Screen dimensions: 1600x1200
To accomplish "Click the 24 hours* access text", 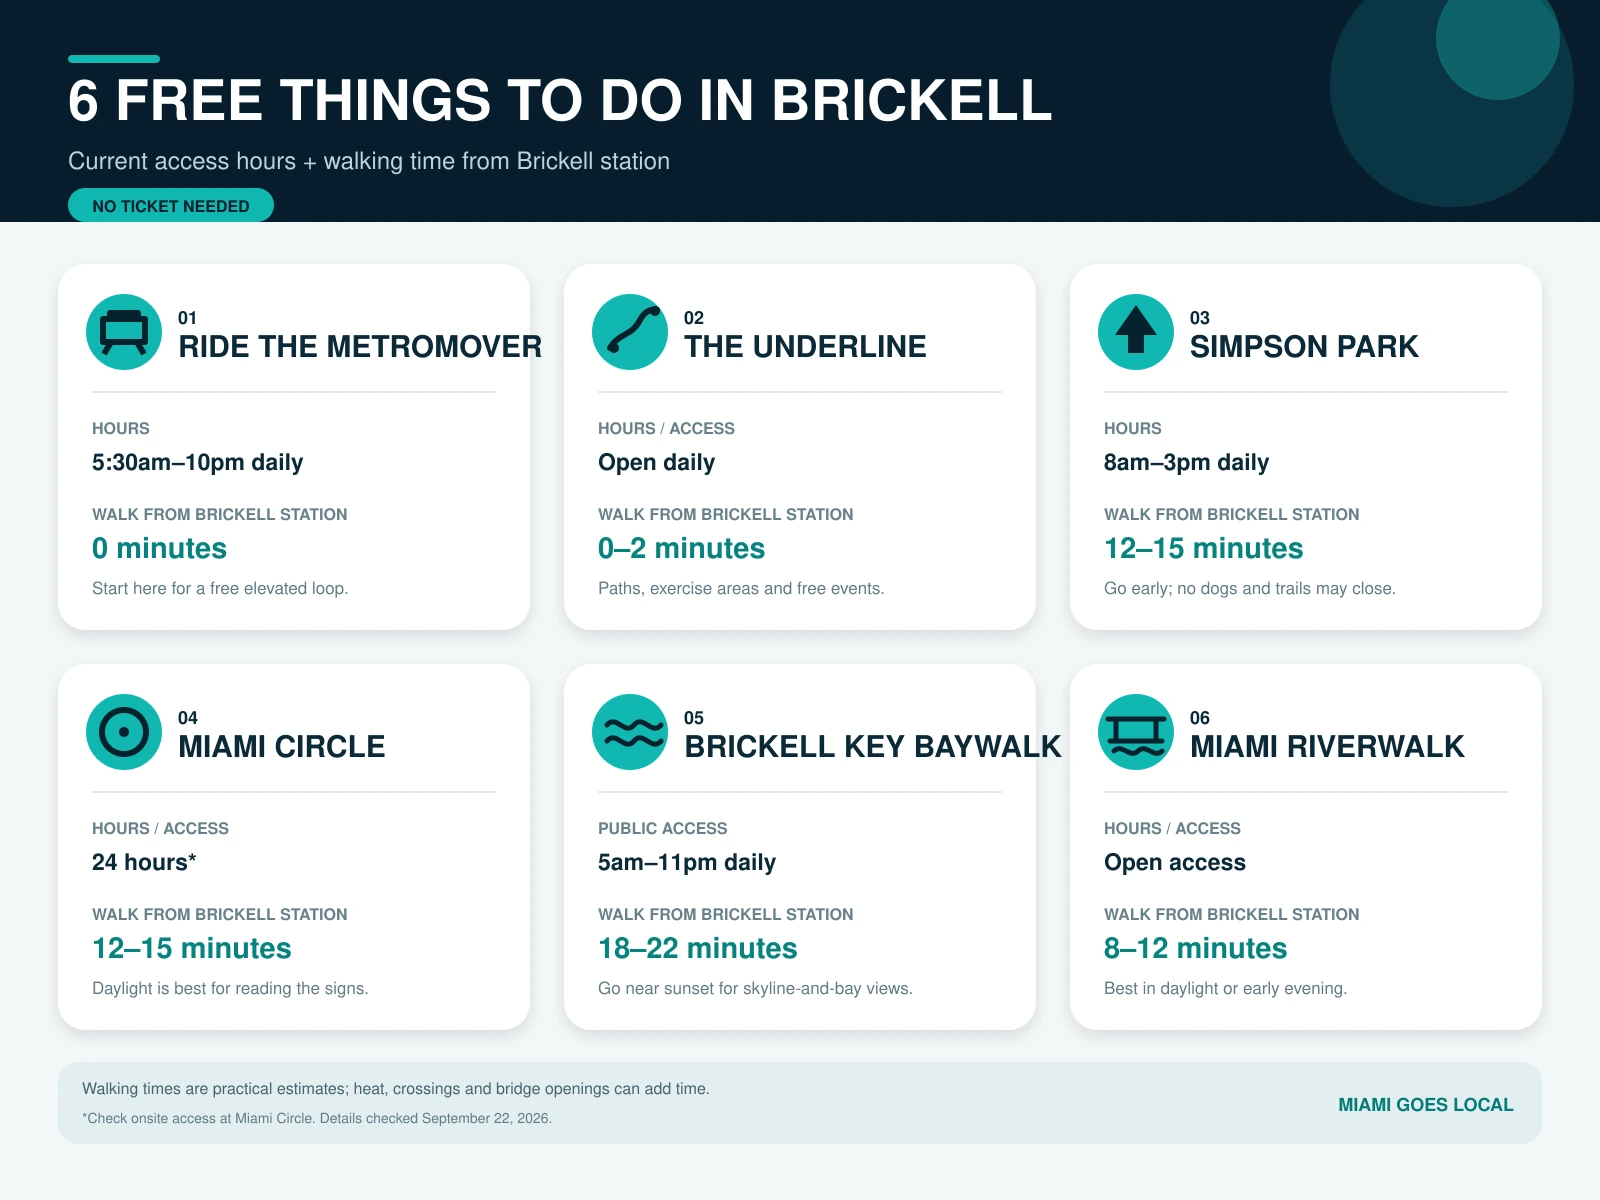I will (144, 862).
